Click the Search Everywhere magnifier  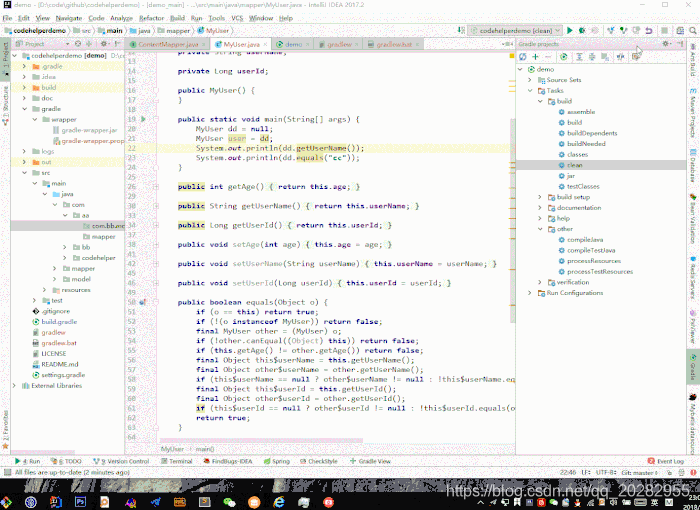tap(692, 30)
